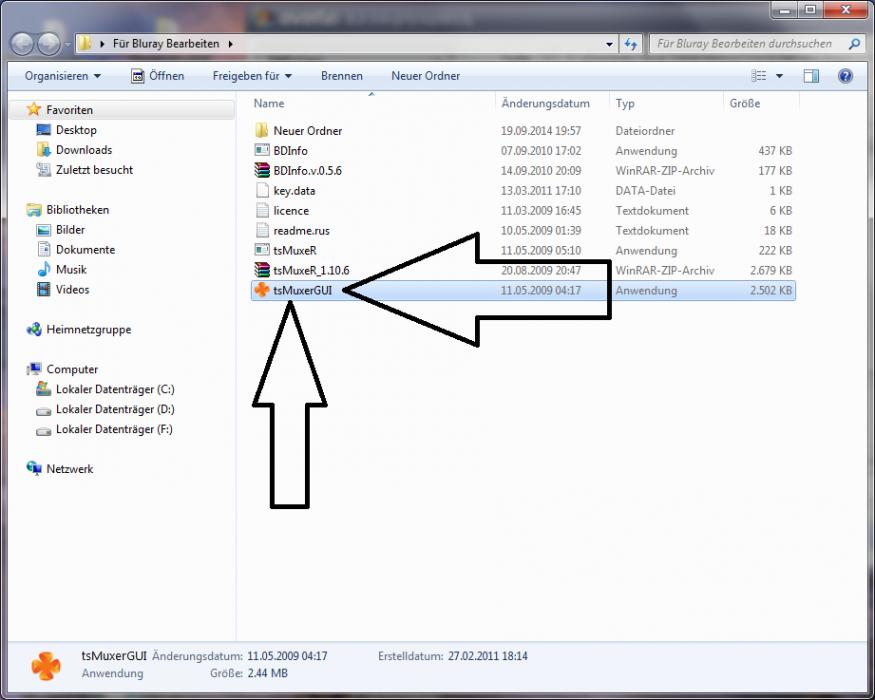Sort by the Änderungsdatum column header
The width and height of the screenshot is (875, 700).
click(545, 103)
